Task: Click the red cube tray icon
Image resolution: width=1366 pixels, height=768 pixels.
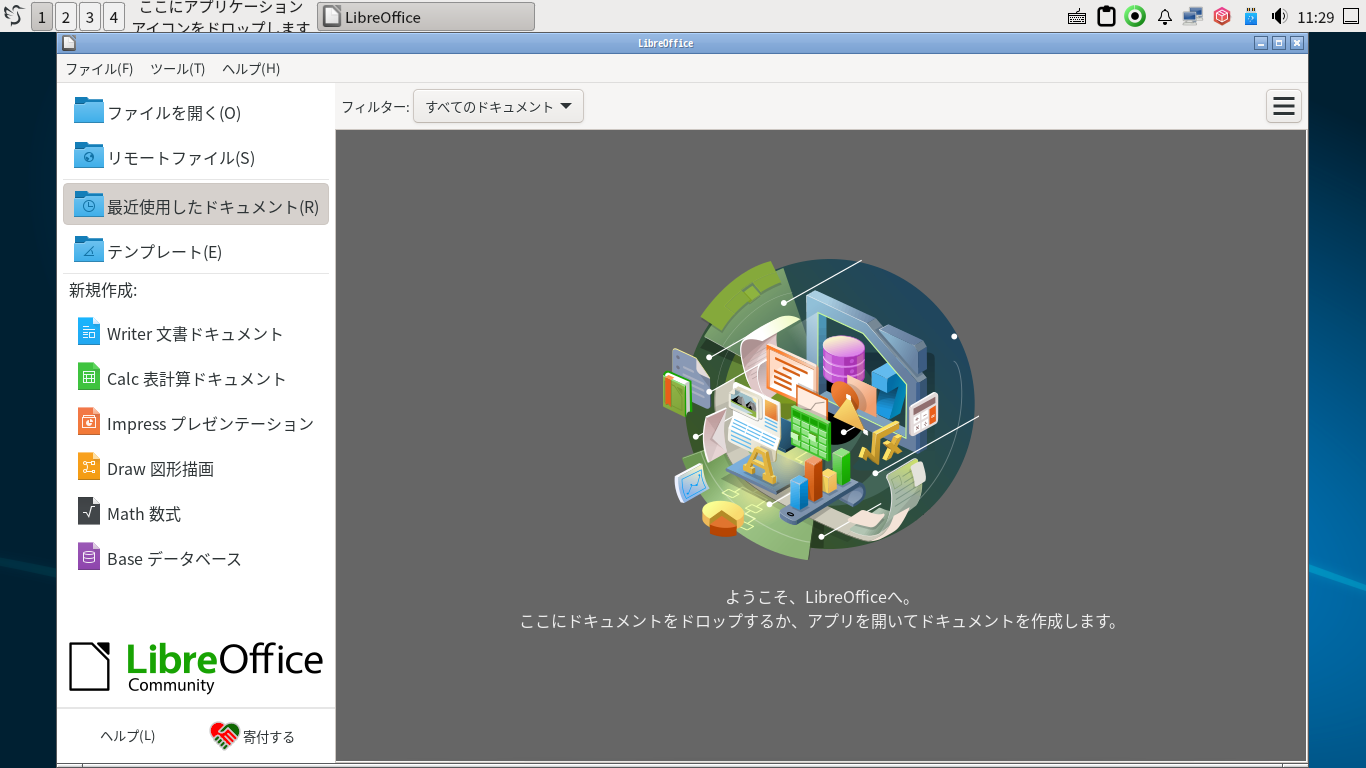Action: [x=1221, y=16]
